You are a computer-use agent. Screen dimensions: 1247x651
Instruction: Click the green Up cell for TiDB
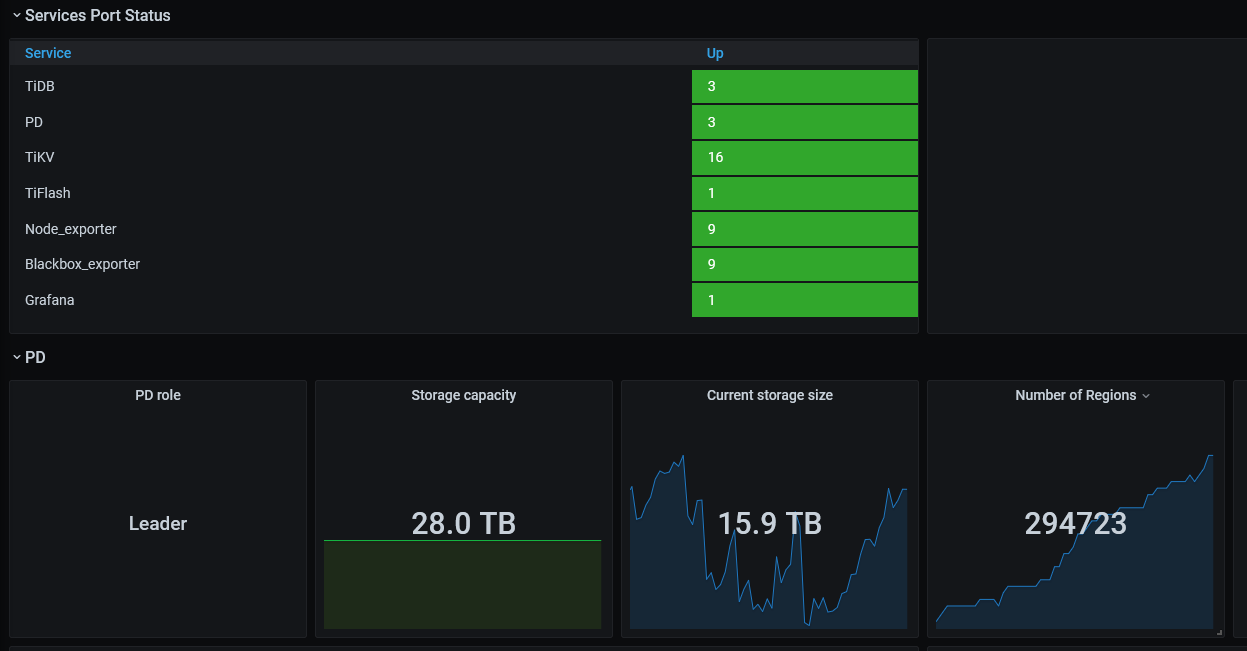(804, 86)
